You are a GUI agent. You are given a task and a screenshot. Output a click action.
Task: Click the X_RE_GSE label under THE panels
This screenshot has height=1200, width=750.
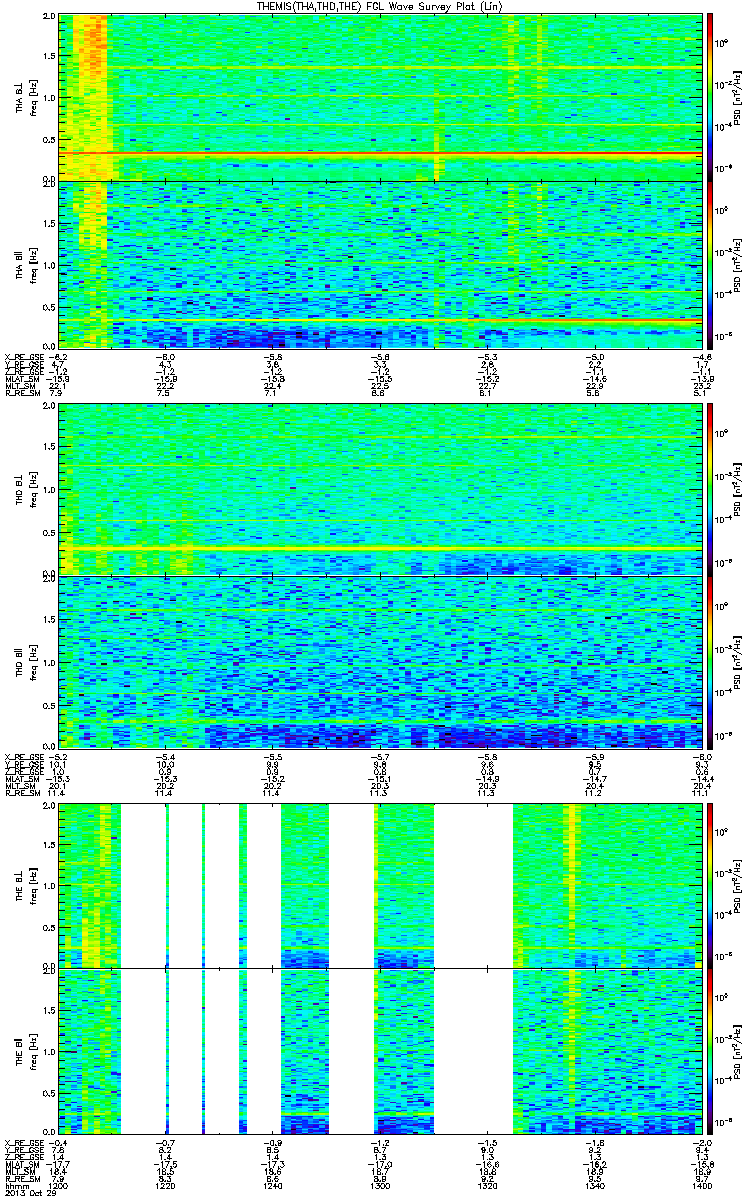coord(23,1141)
